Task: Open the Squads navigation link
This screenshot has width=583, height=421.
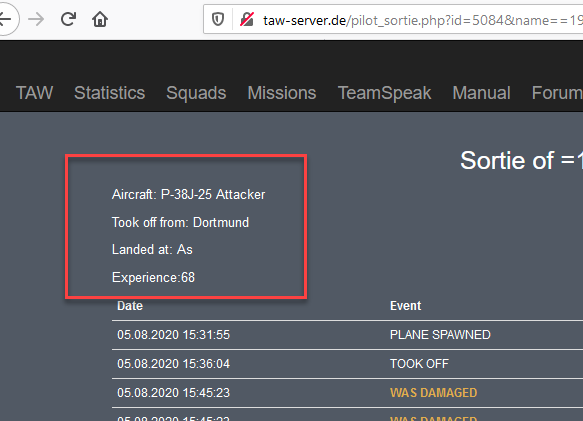Action: (196, 93)
